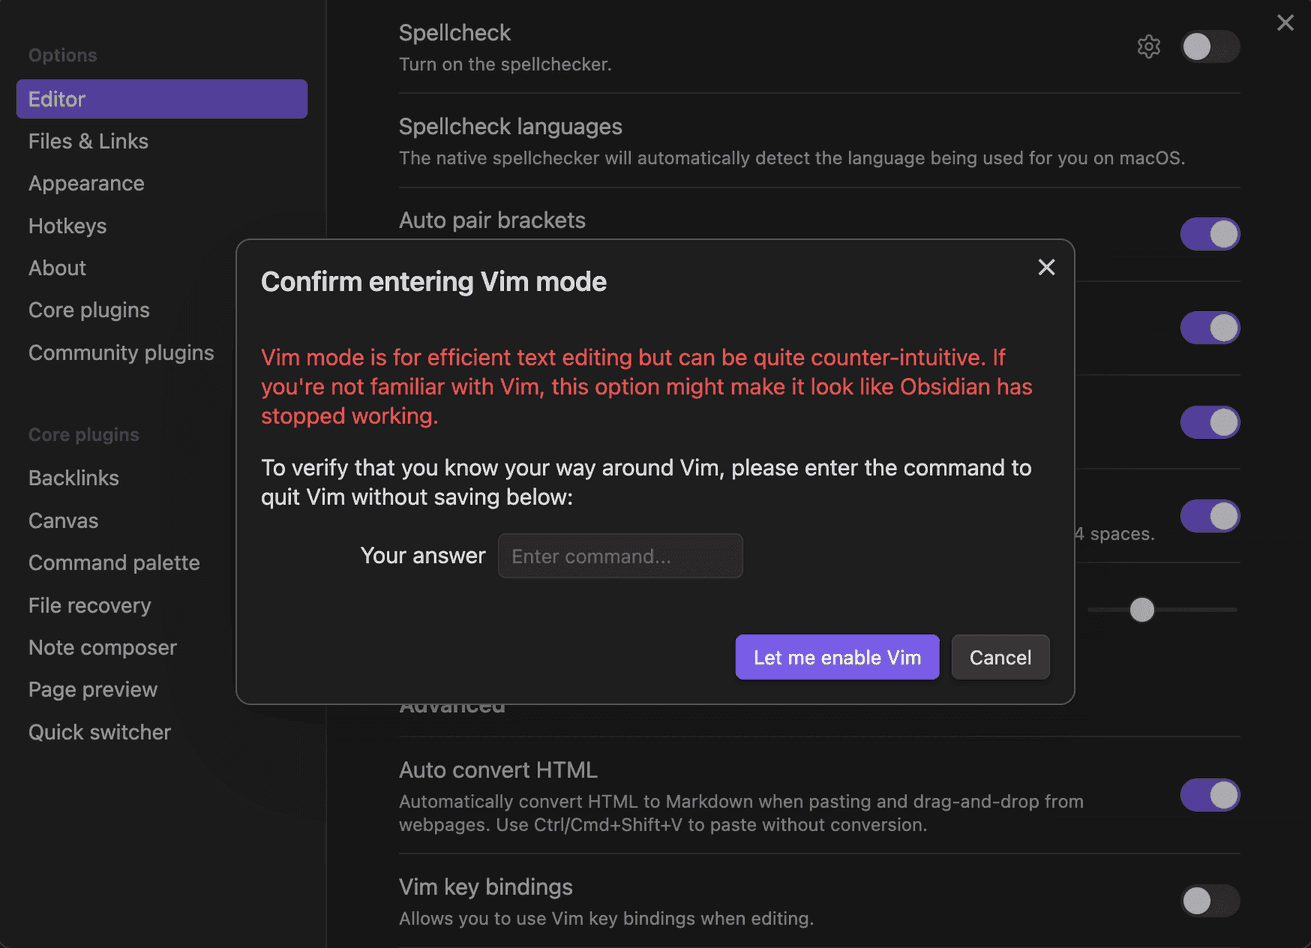
Task: Close the settings window with X
Action: (1285, 23)
